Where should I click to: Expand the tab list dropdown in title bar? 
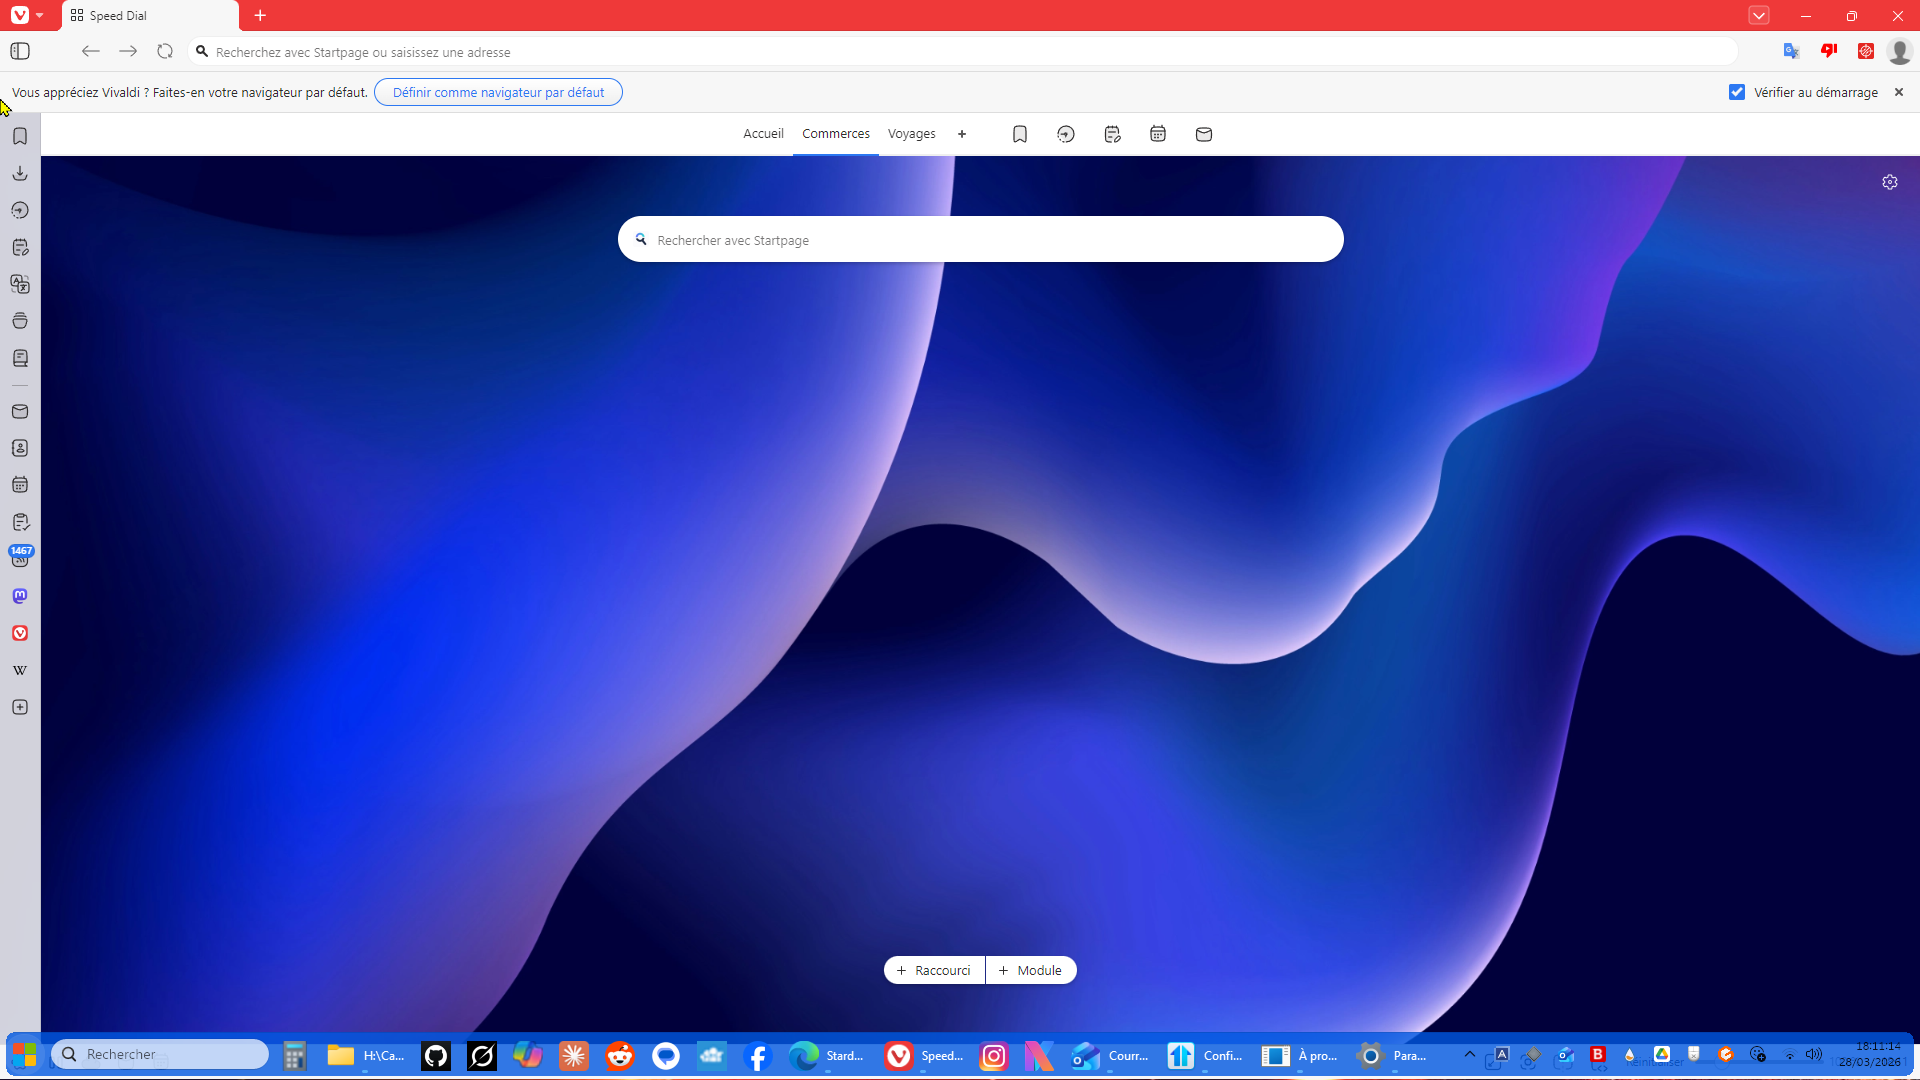[1758, 15]
